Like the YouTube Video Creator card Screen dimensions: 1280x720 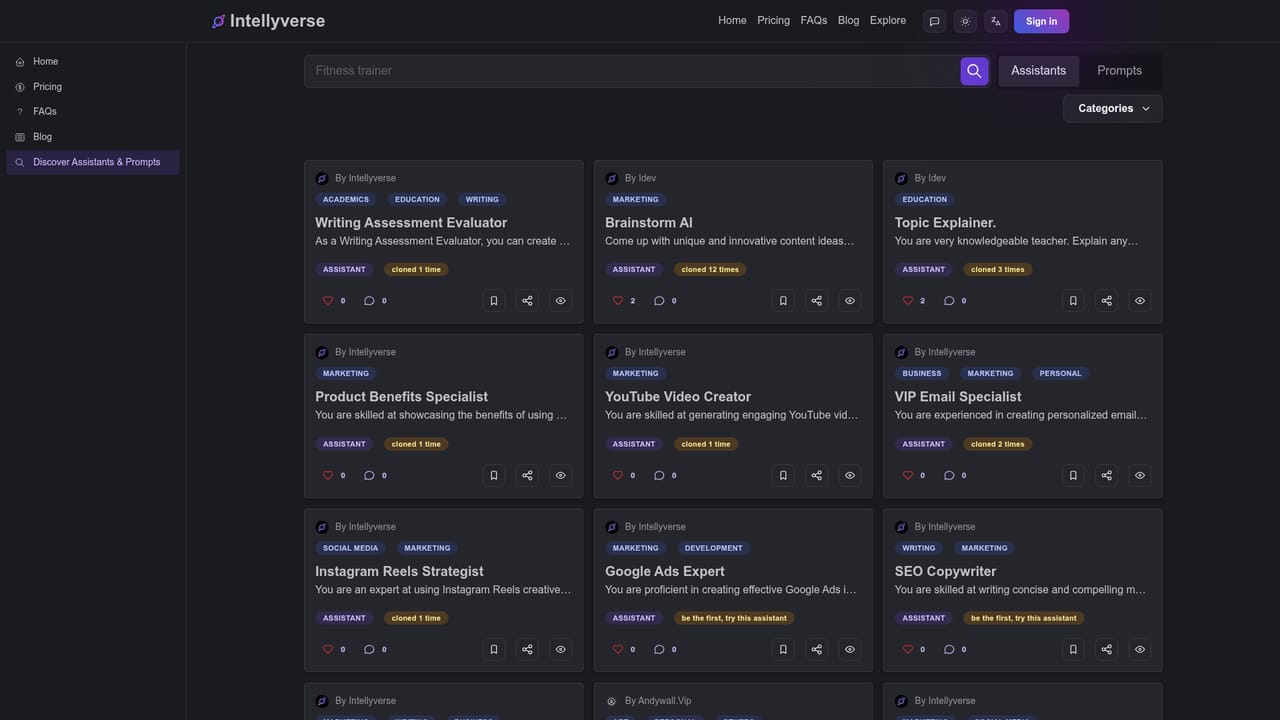617,475
